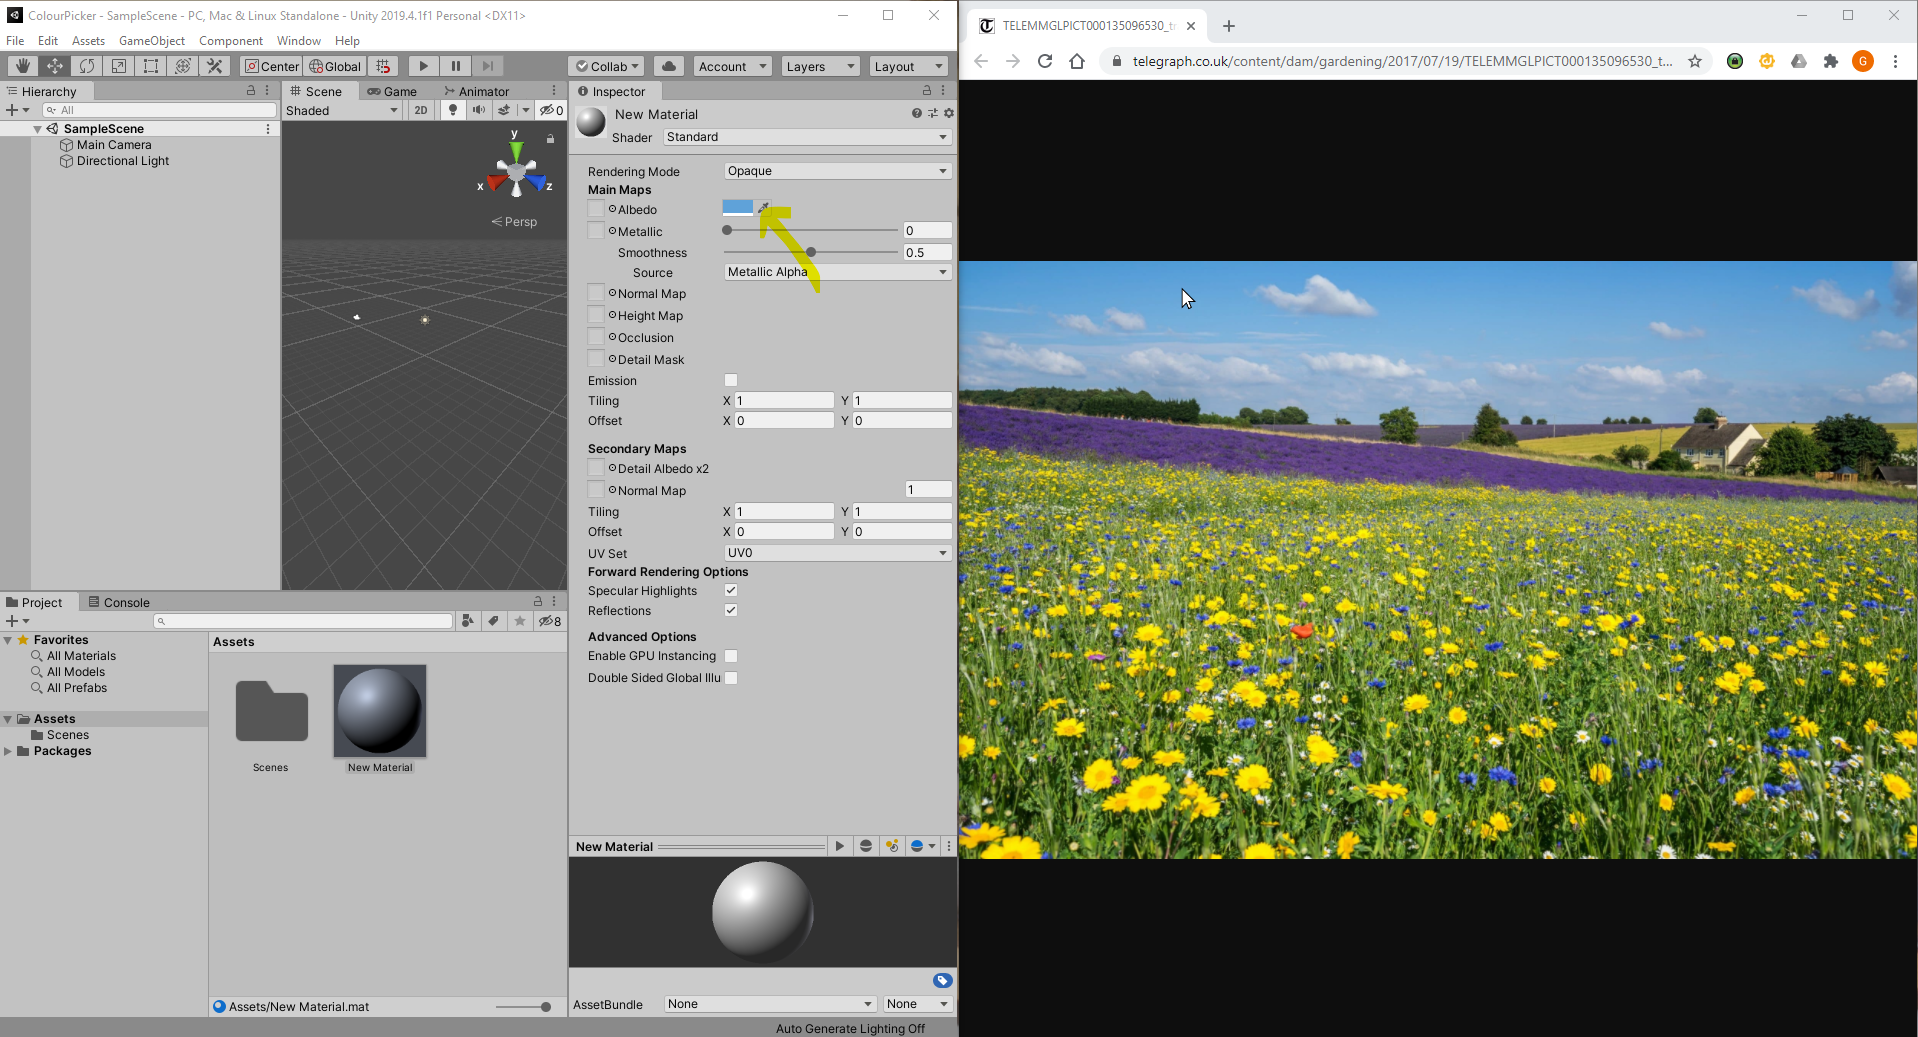The height and width of the screenshot is (1037, 1918).
Task: Select the Rect tool in the toolbar
Action: pos(150,65)
